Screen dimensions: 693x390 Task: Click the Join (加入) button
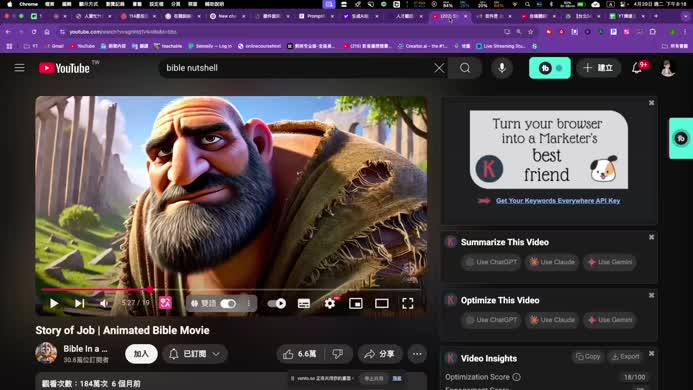click(141, 354)
